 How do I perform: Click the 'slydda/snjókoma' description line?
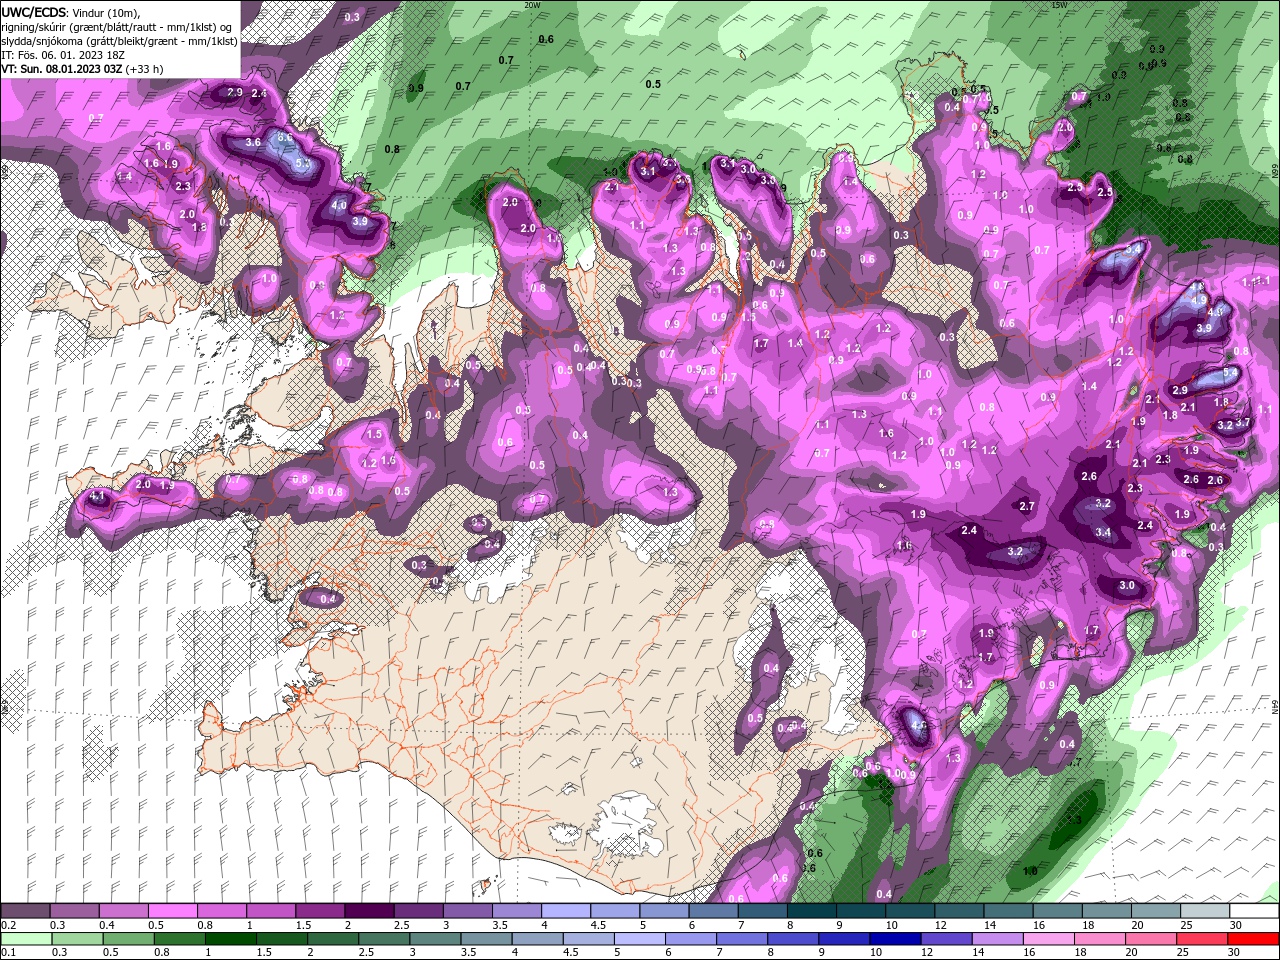120,41
